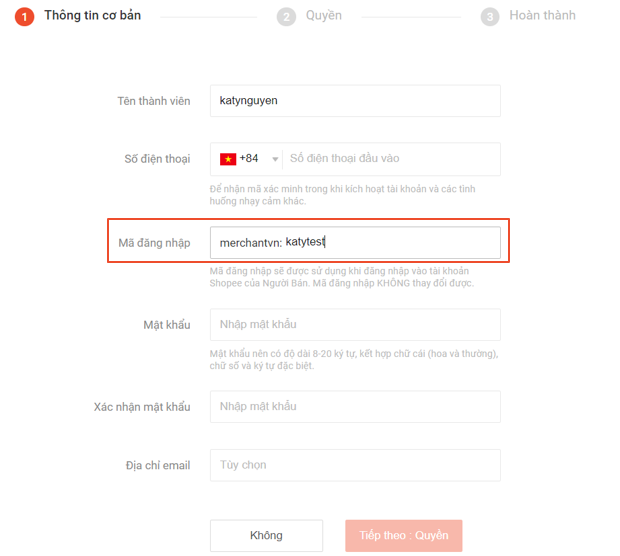Image resolution: width=620 pixels, height=556 pixels.
Task: Click the step 2 circle icon
Action: 286,17
